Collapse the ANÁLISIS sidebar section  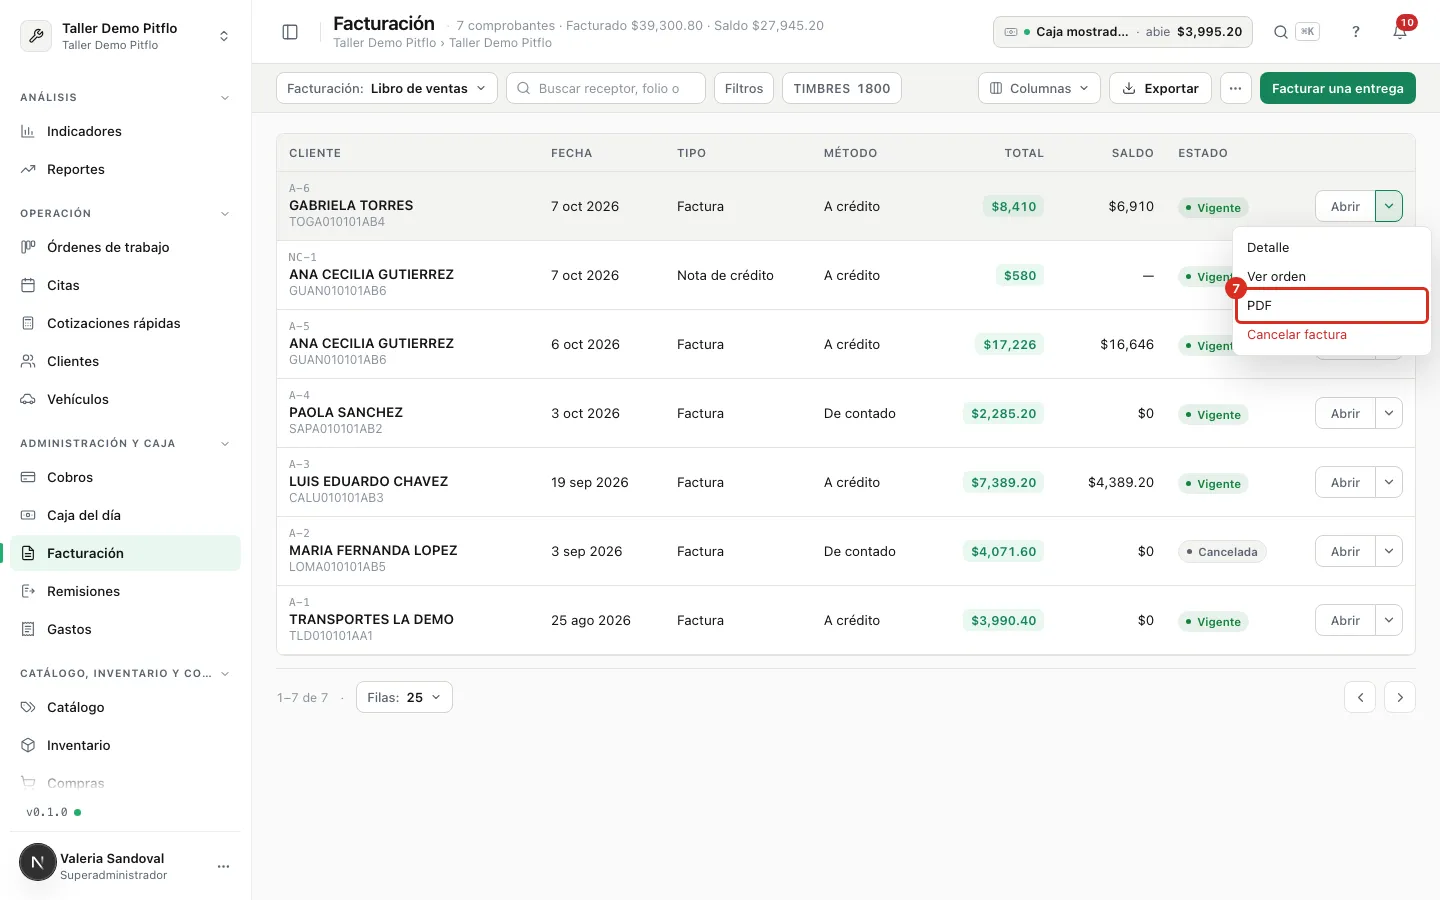pyautogui.click(x=125, y=97)
